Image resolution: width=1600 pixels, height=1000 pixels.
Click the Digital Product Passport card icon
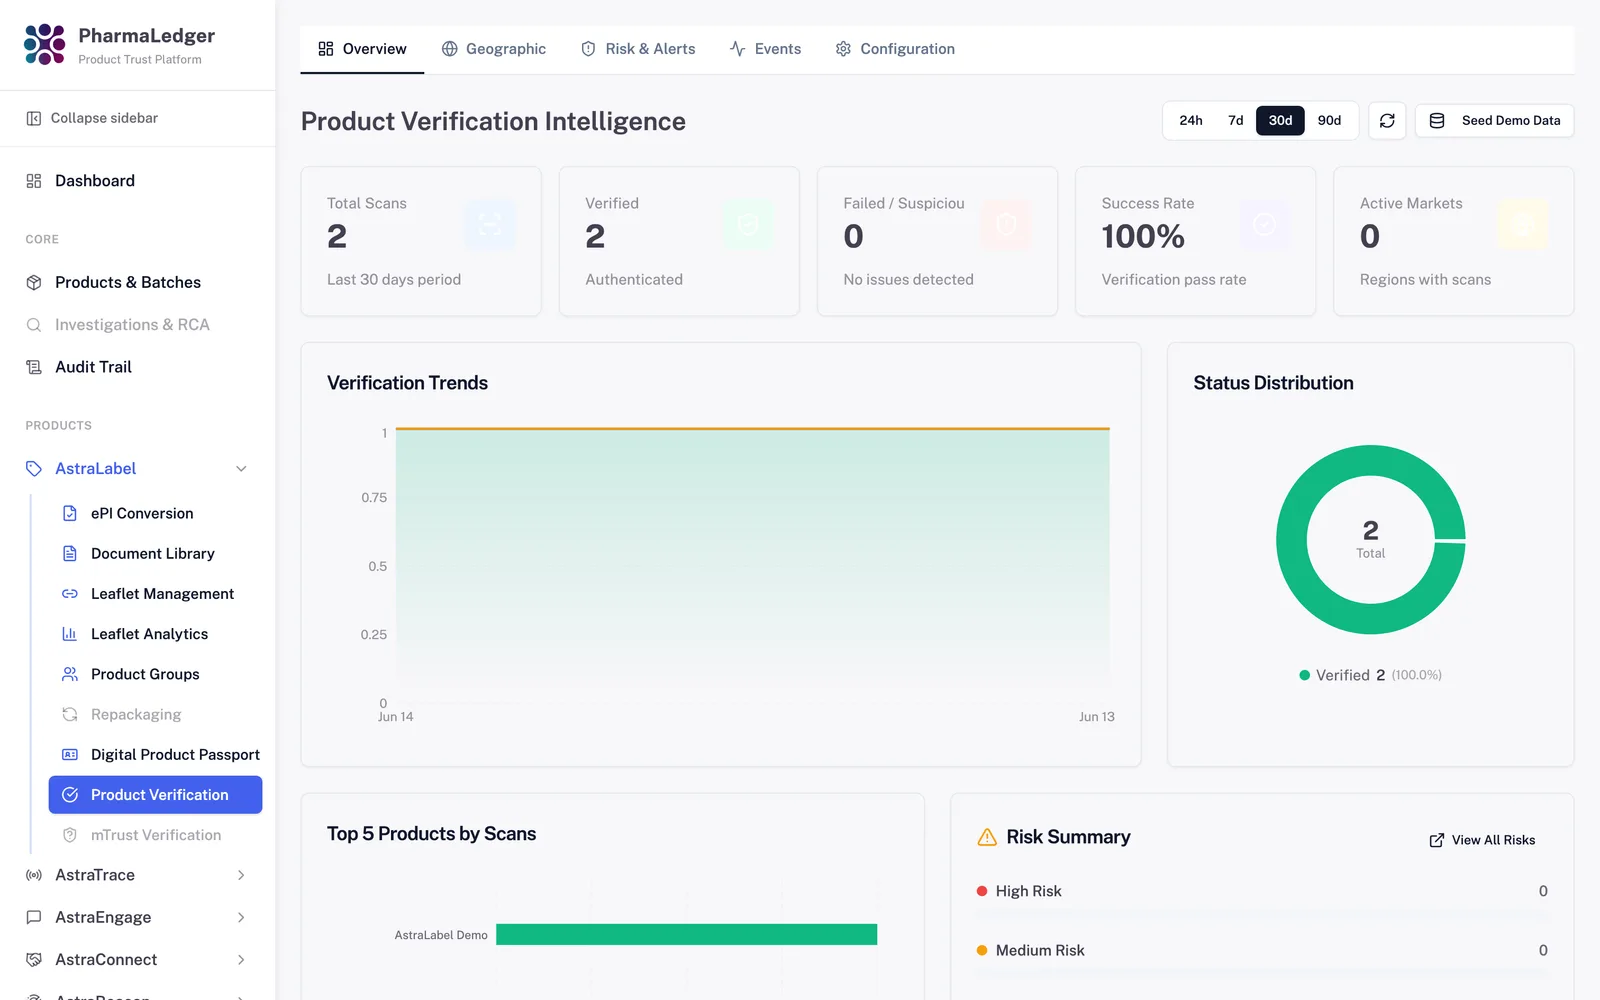(70, 755)
